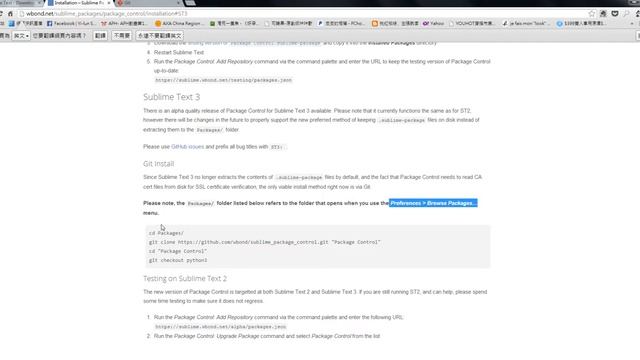Click the git clone command line
Image resolution: width=640 pixels, height=360 pixels.
coord(264,242)
